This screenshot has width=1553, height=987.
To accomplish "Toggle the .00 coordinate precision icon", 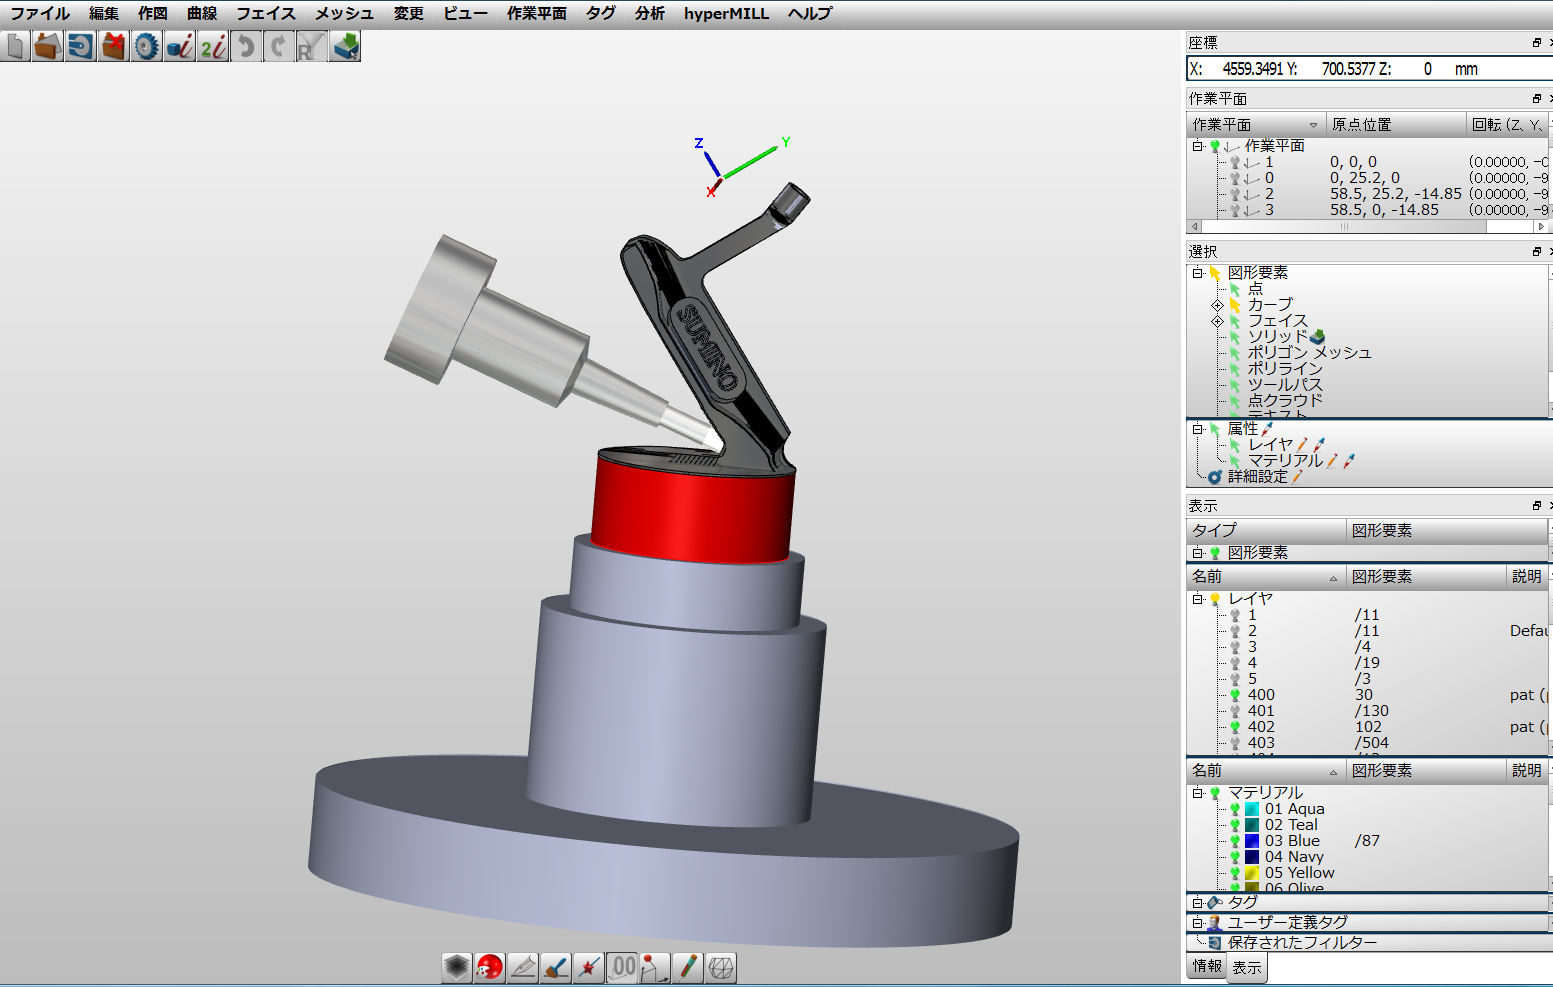I will 622,967.
